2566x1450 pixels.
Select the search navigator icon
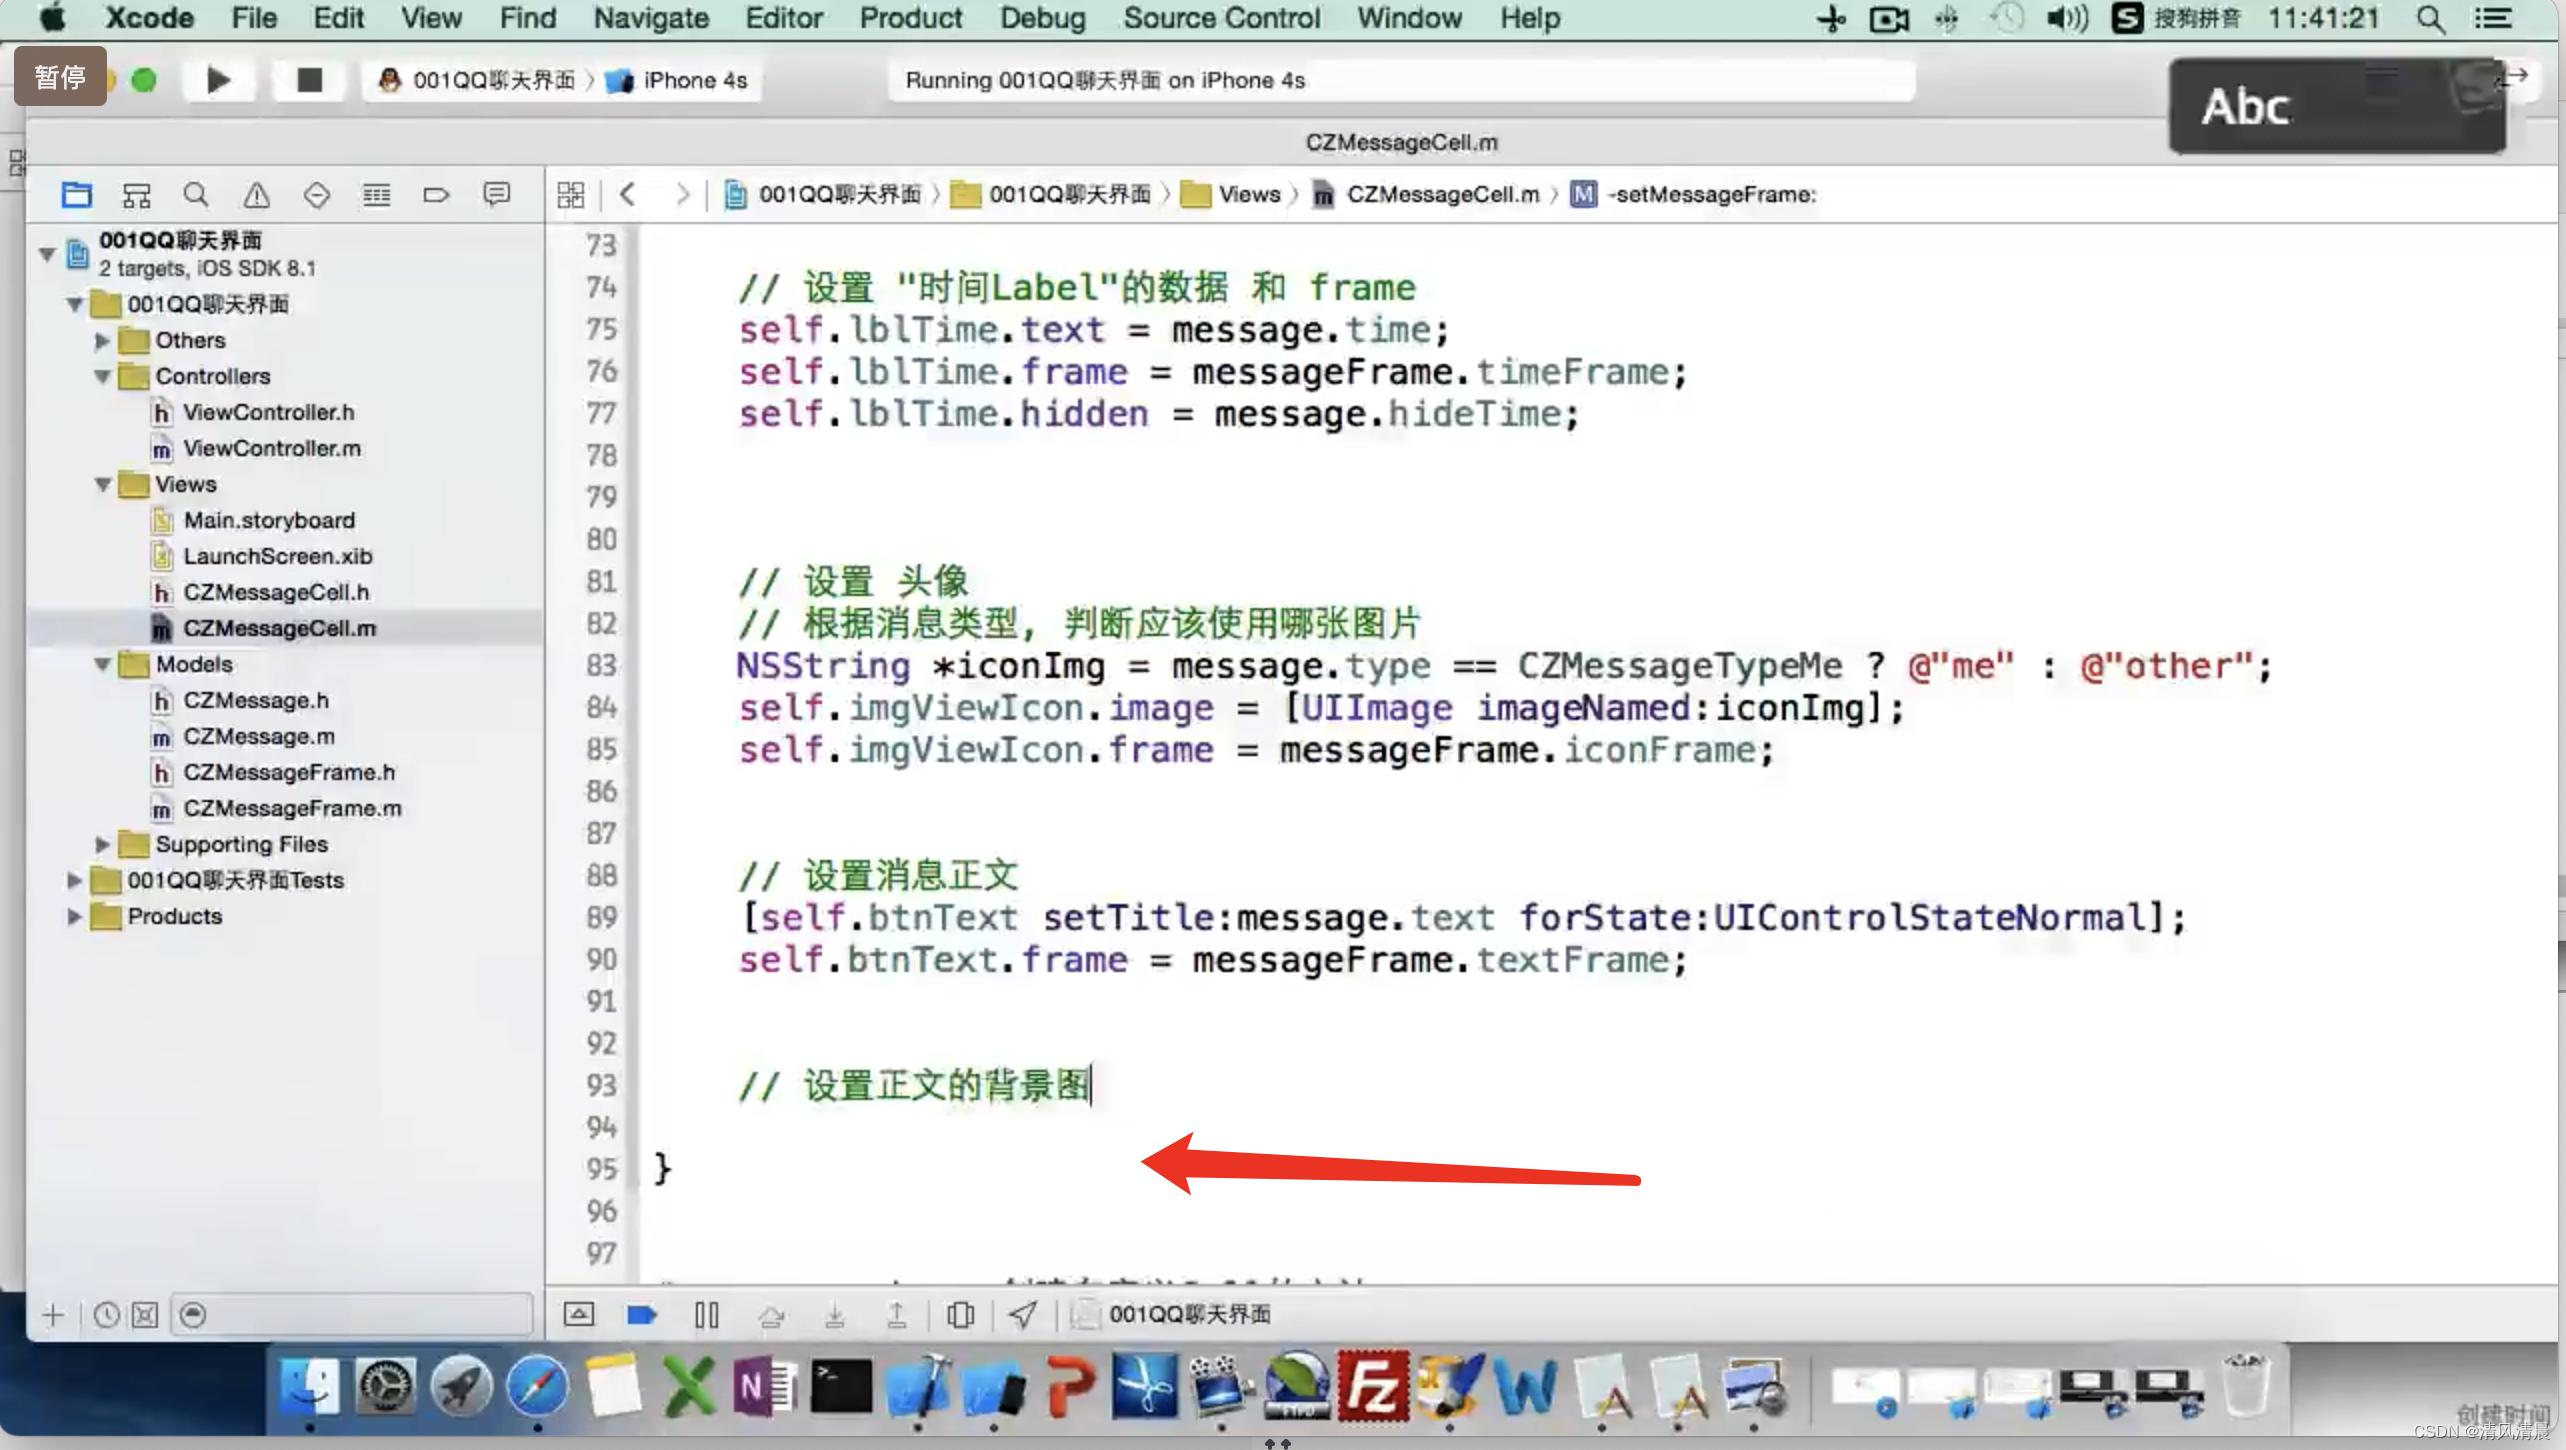196,194
